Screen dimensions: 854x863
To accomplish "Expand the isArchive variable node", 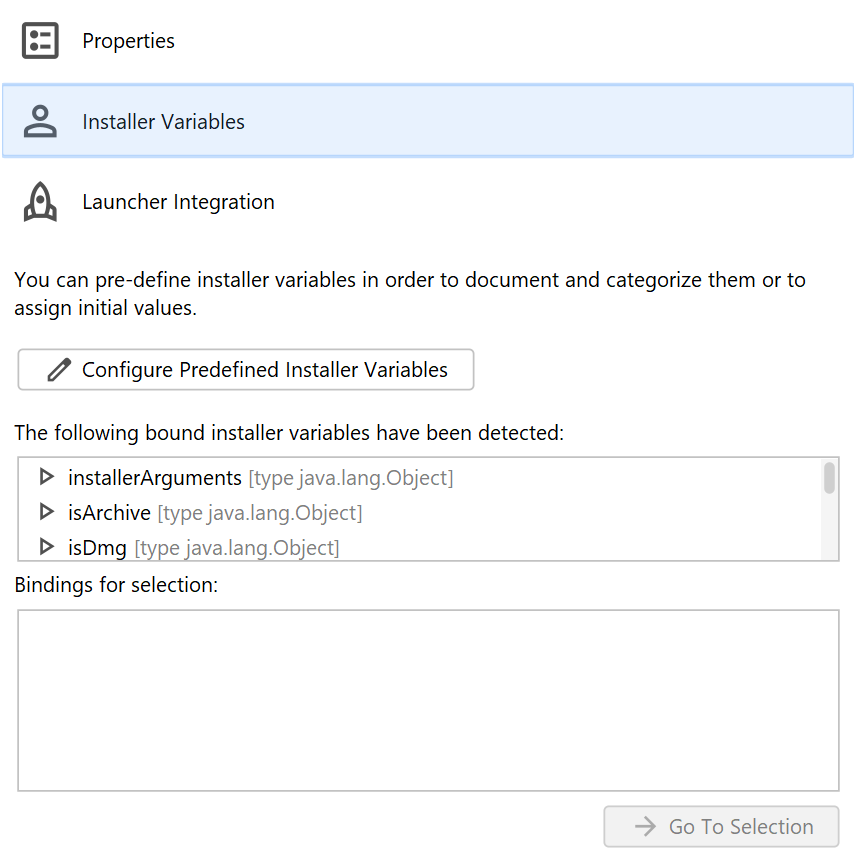I will click(46, 513).
